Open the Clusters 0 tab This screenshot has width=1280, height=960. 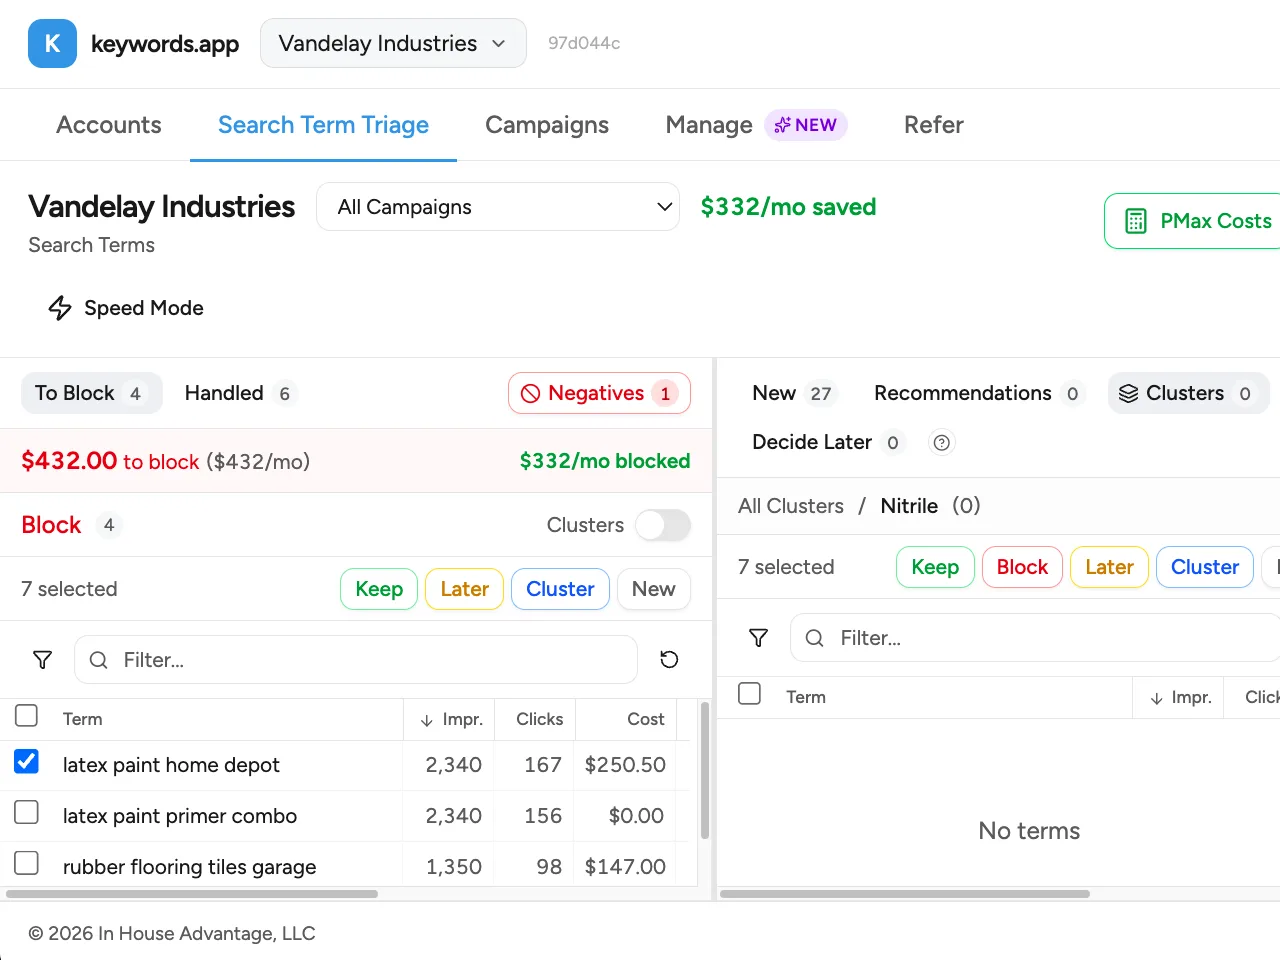1188,393
